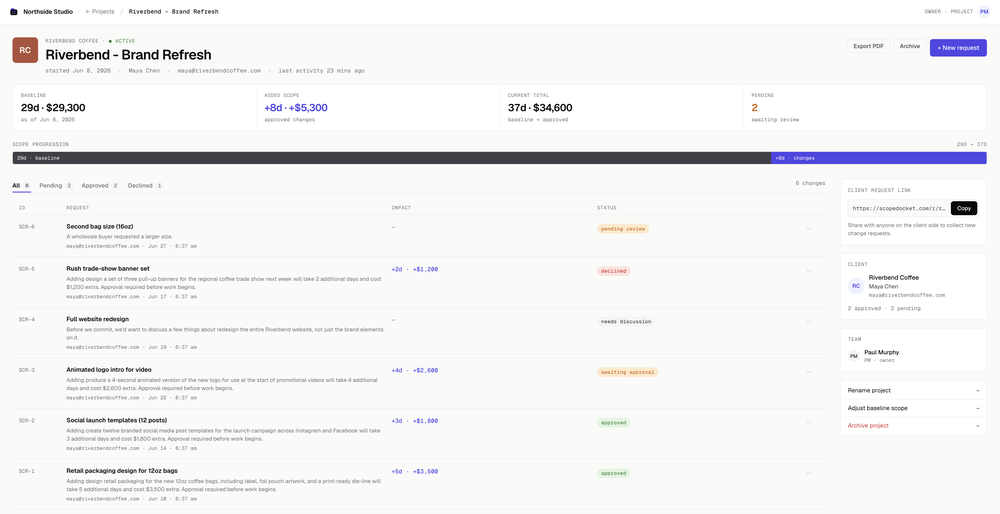The width and height of the screenshot is (1000, 514).
Task: Click 'Riverbend - Brand Refresh' breadcrumb title
Action: click(x=173, y=11)
